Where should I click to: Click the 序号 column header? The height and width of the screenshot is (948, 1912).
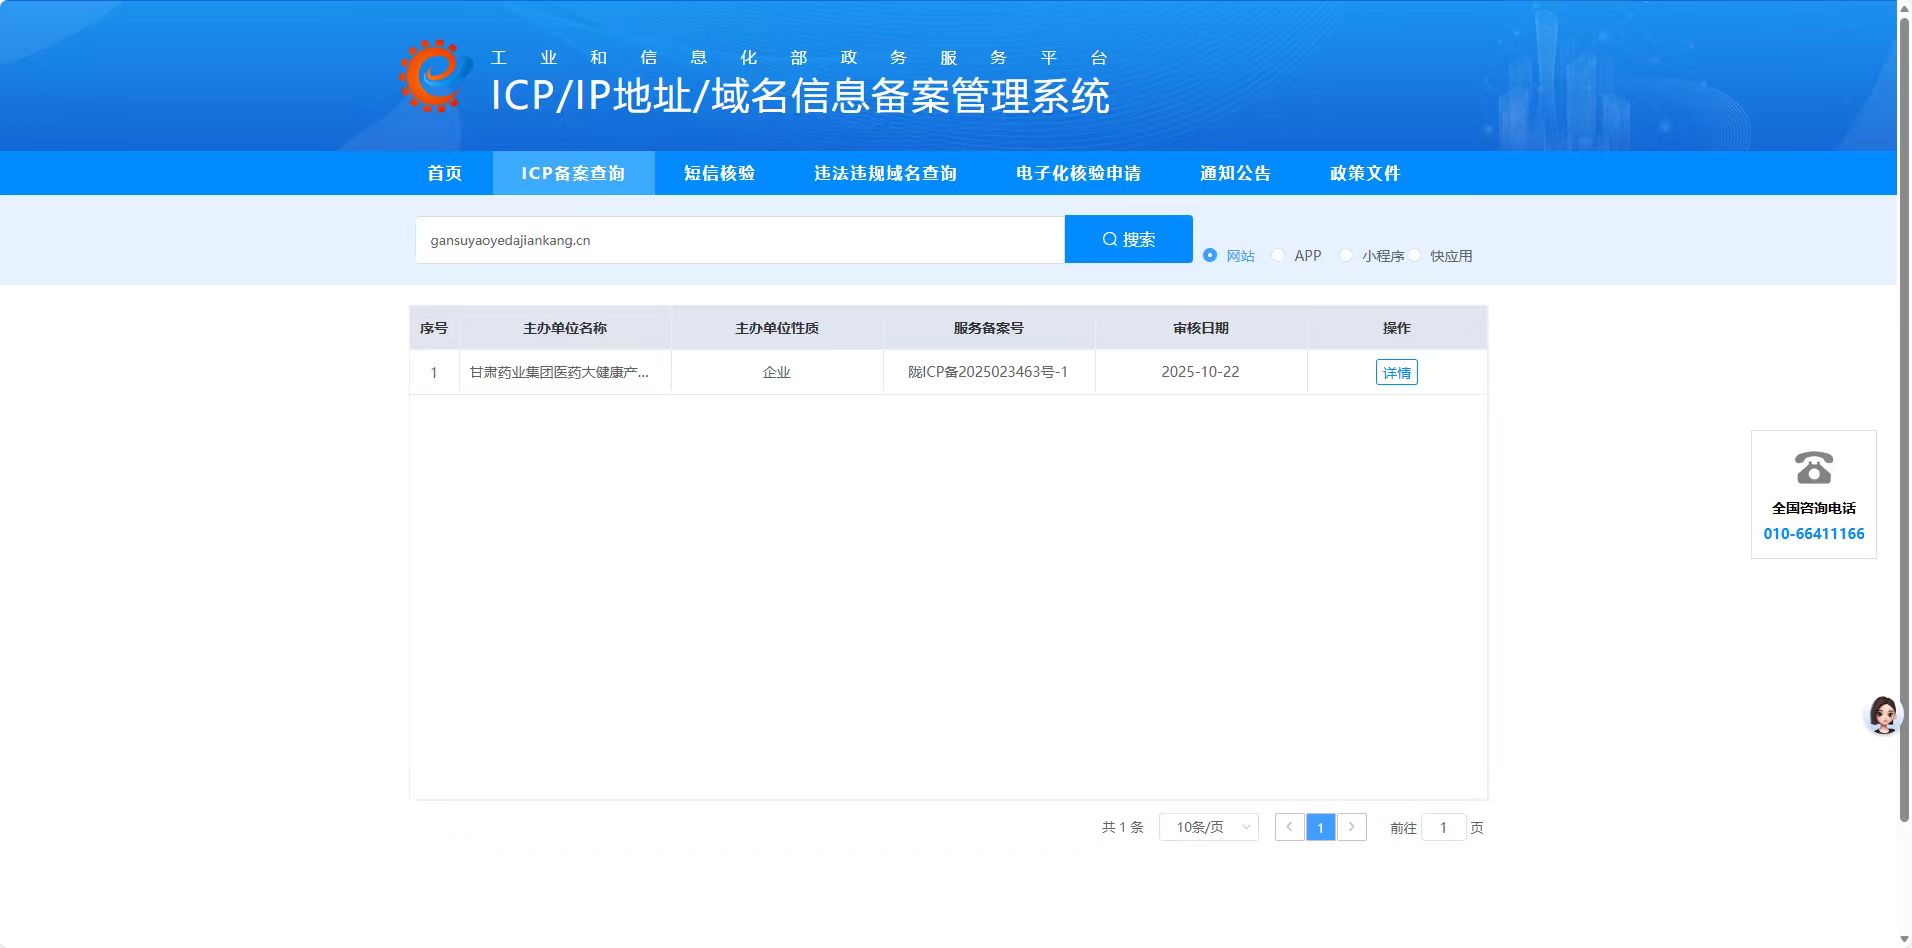click(434, 328)
